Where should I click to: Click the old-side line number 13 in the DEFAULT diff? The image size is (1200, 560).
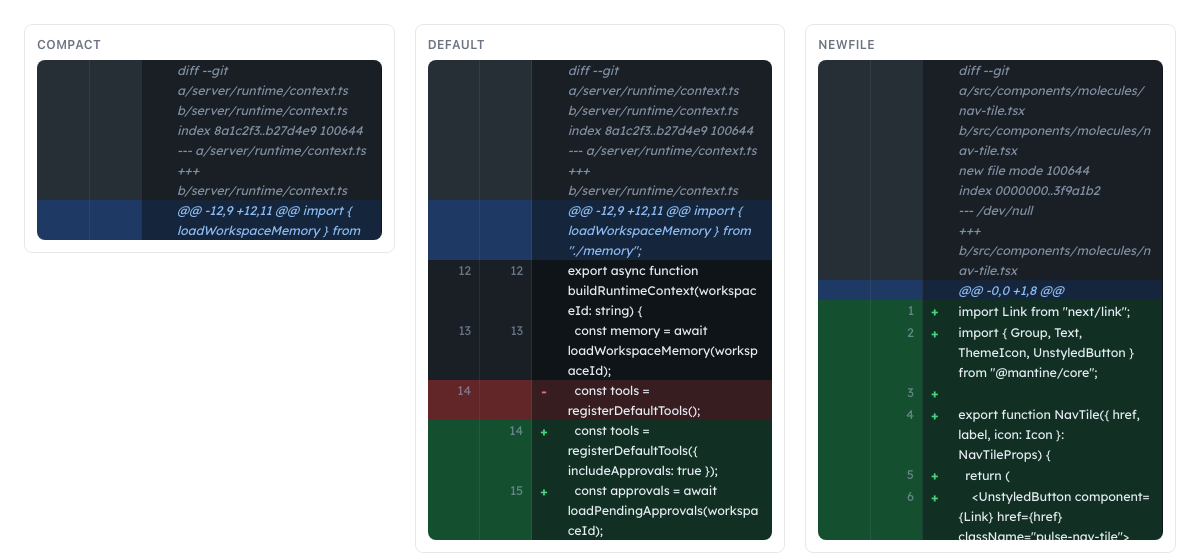[464, 331]
